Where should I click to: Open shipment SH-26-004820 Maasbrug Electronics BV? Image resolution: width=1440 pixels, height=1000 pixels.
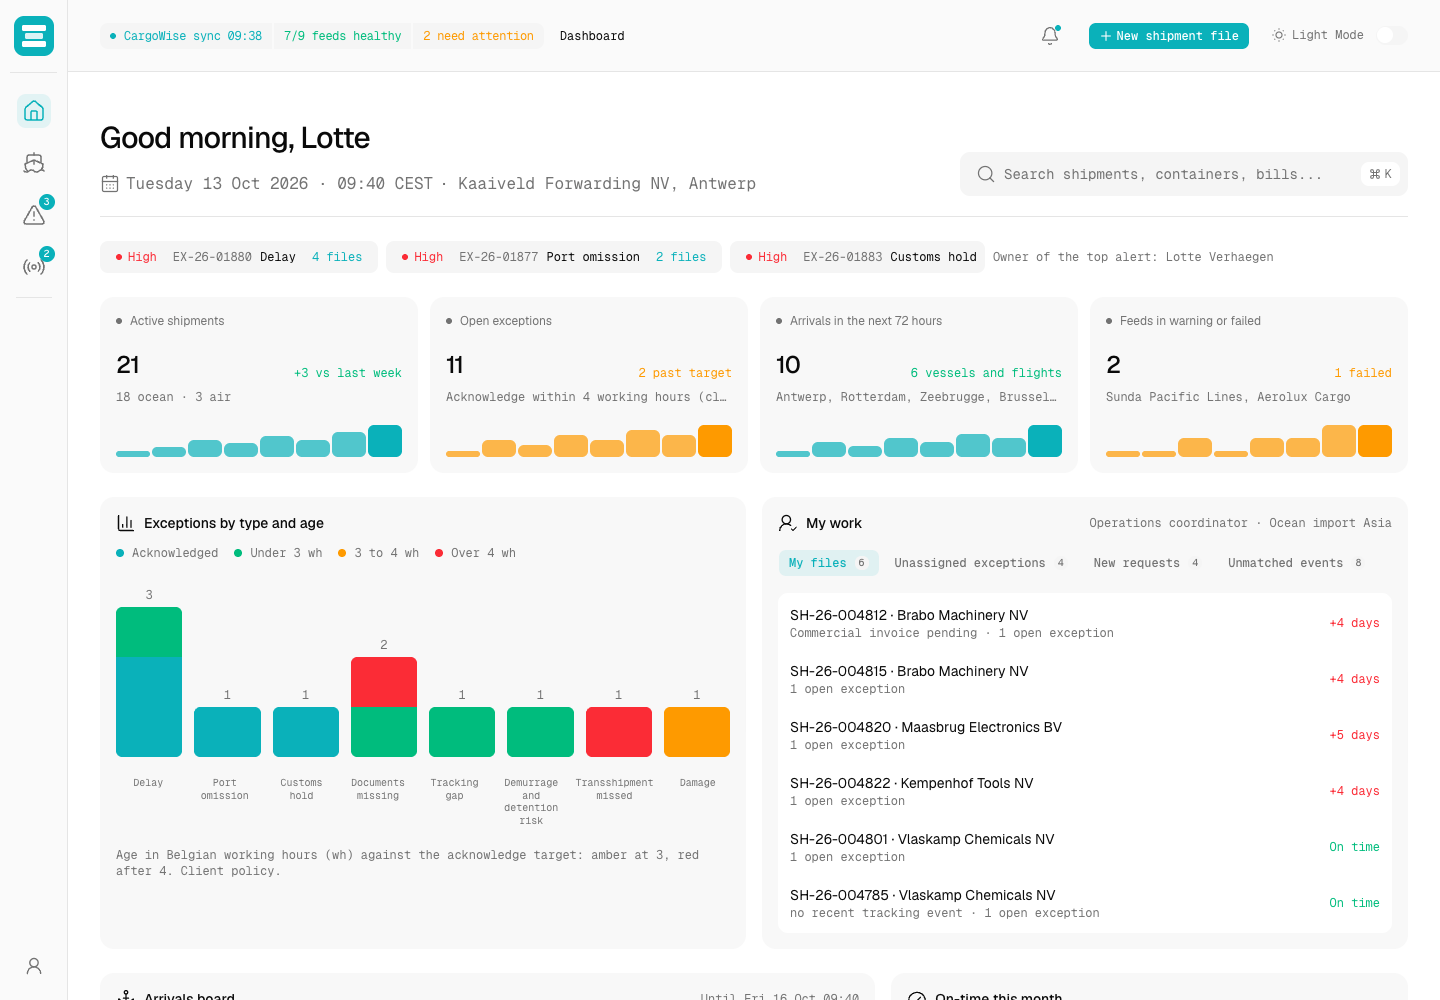coord(1085,735)
